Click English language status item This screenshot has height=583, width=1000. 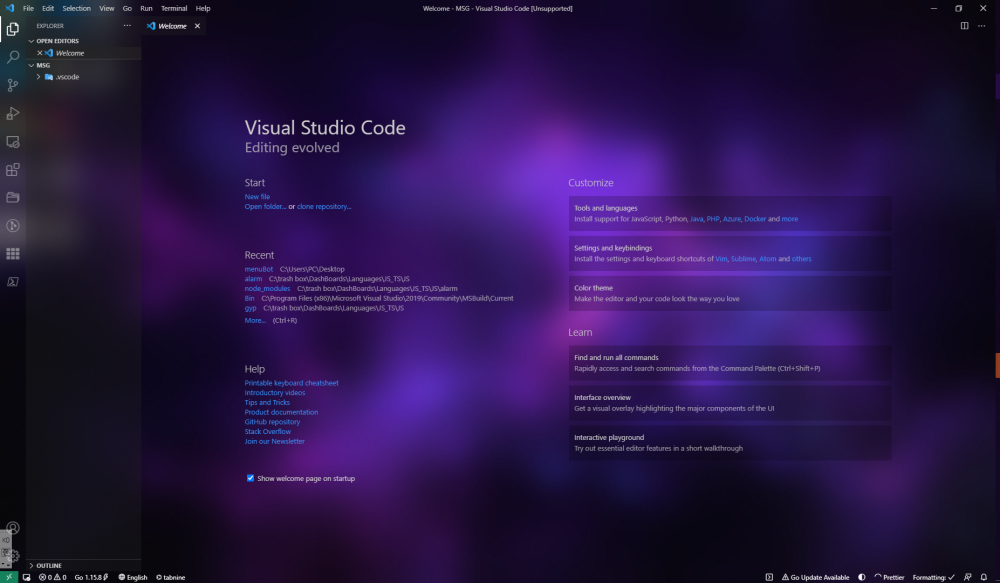(x=133, y=577)
